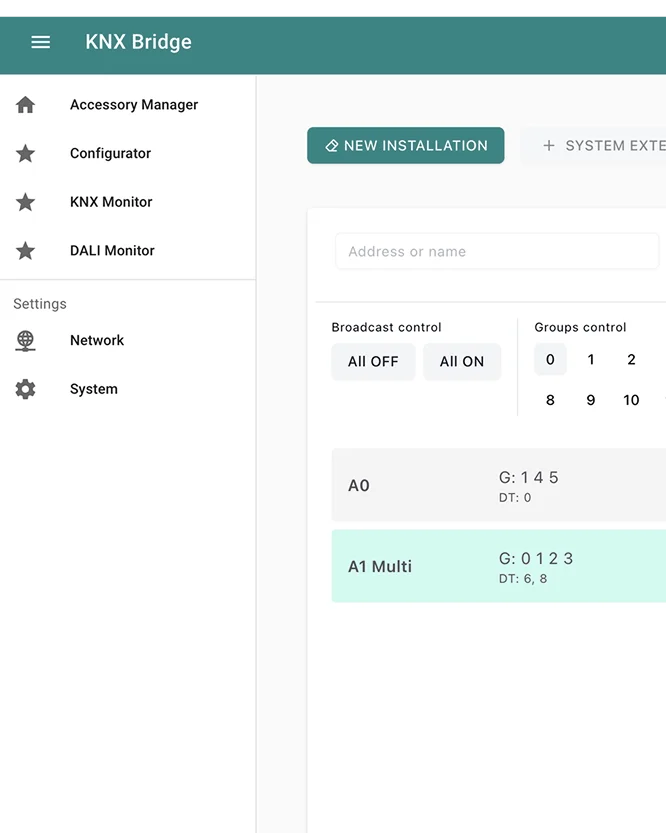This screenshot has width=666, height=833.
Task: Select group 10 in Groups control
Action: click(x=631, y=400)
